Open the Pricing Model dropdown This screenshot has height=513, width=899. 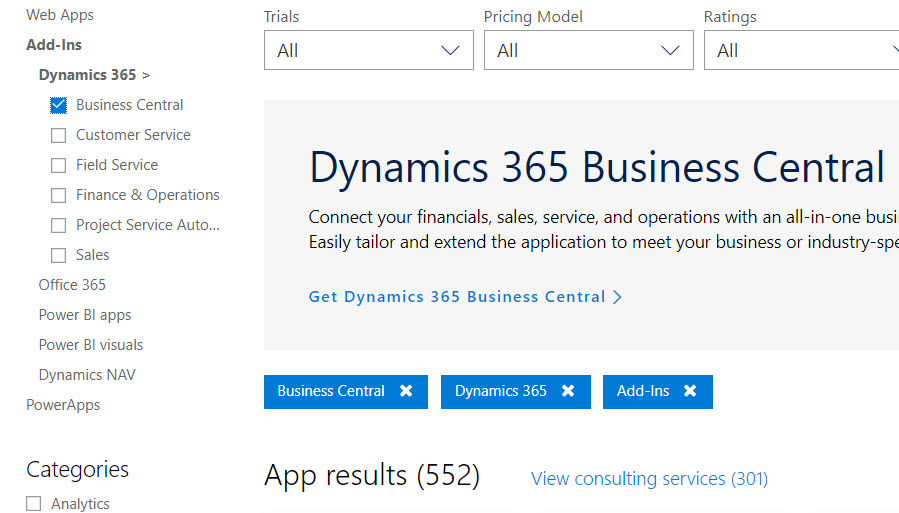coord(589,50)
